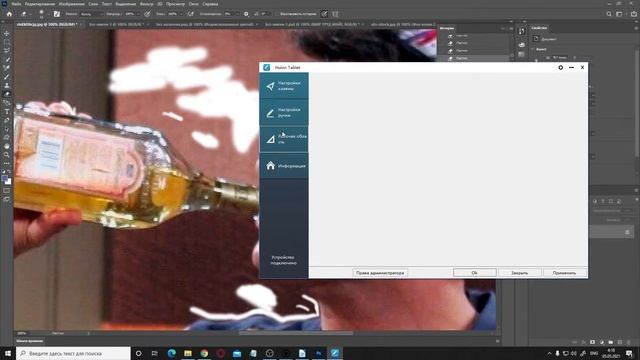
Task: Open Photoshop search magnifier icon
Action: [x=609, y=14]
